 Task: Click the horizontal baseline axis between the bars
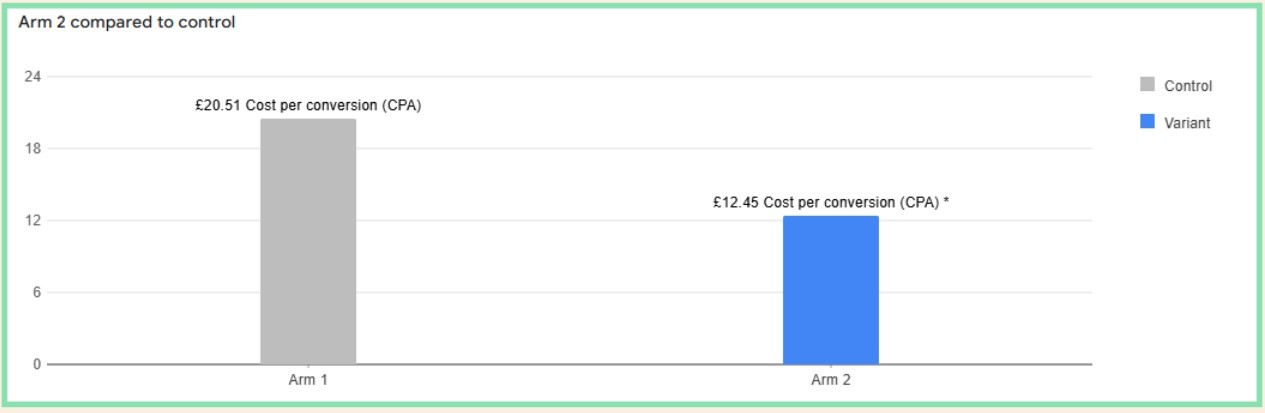coord(570,365)
